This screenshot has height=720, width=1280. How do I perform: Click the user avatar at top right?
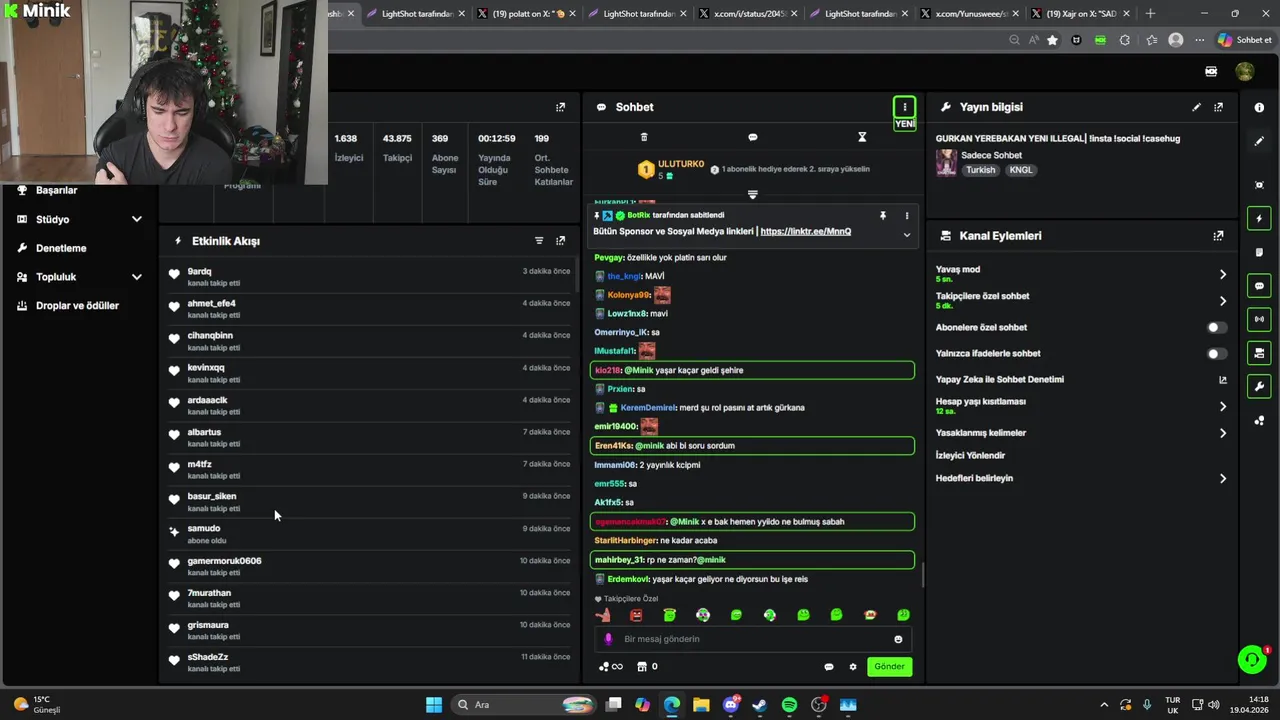[x=1245, y=72]
